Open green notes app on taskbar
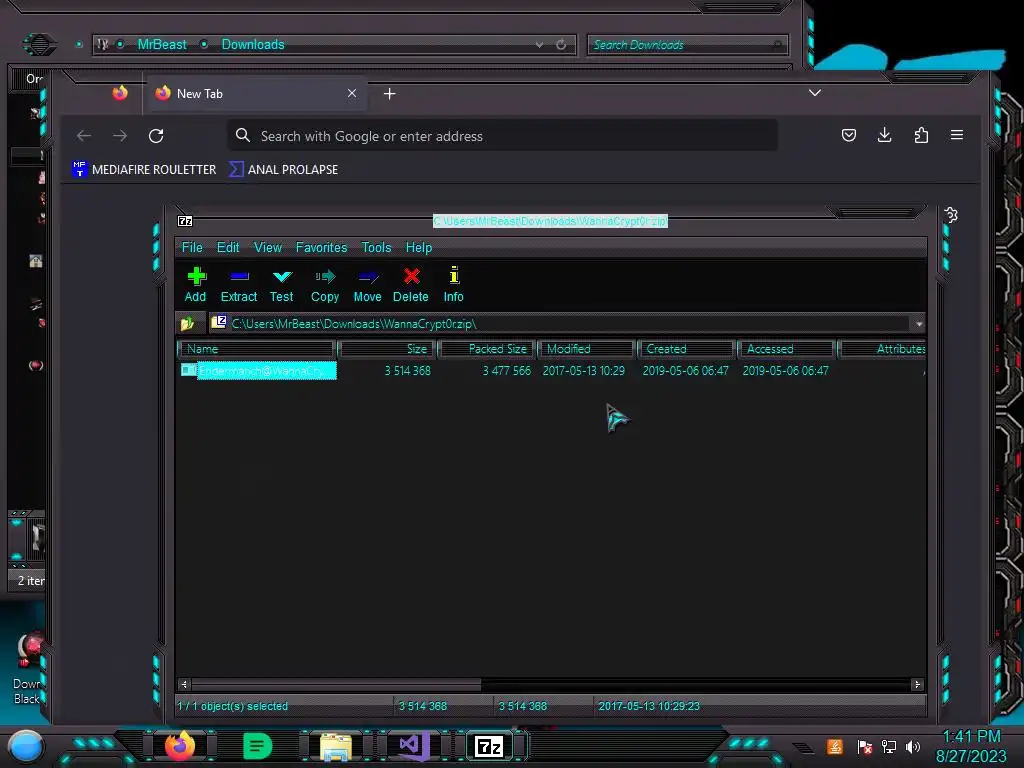Viewport: 1024px width, 768px height. tap(257, 746)
